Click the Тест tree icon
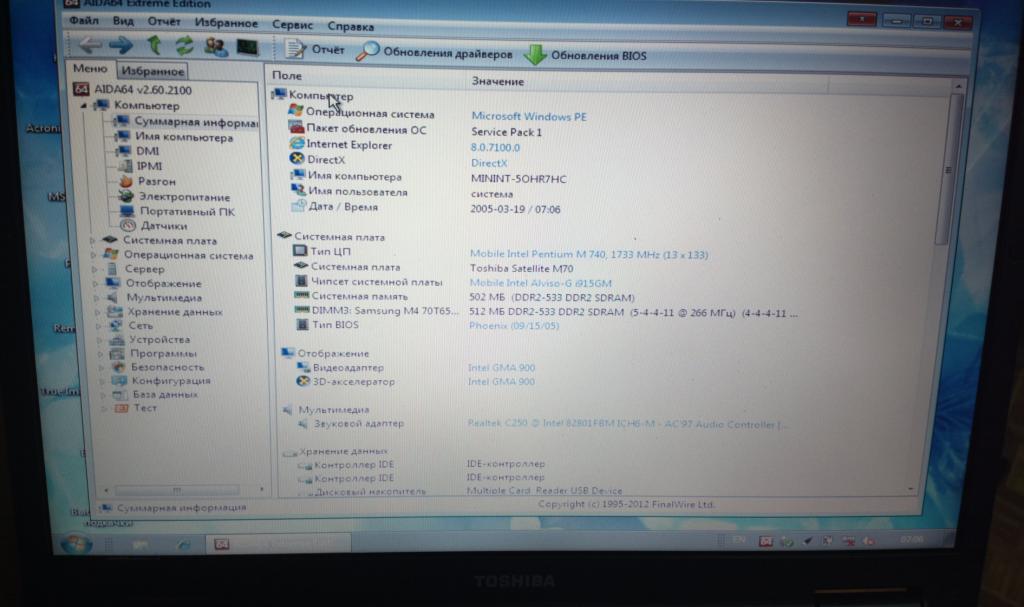The width and height of the screenshot is (1024, 607). (121, 408)
